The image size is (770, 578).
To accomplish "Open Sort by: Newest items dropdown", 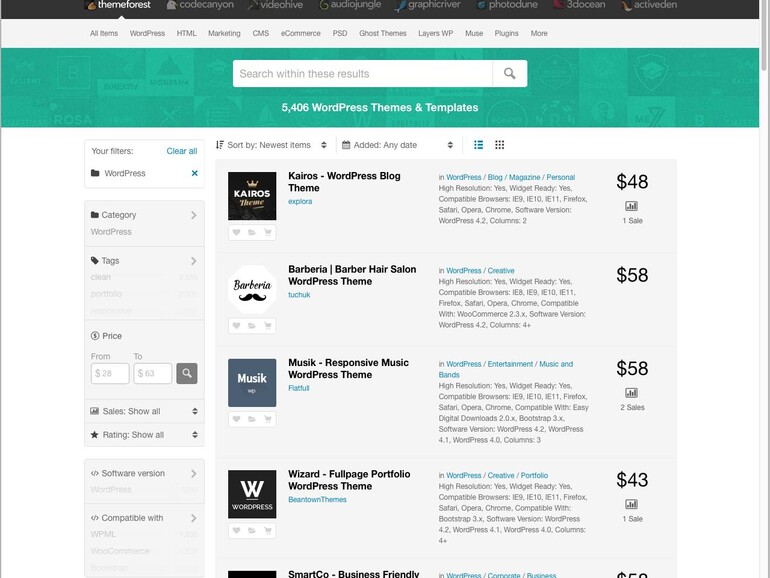I will (x=271, y=145).
